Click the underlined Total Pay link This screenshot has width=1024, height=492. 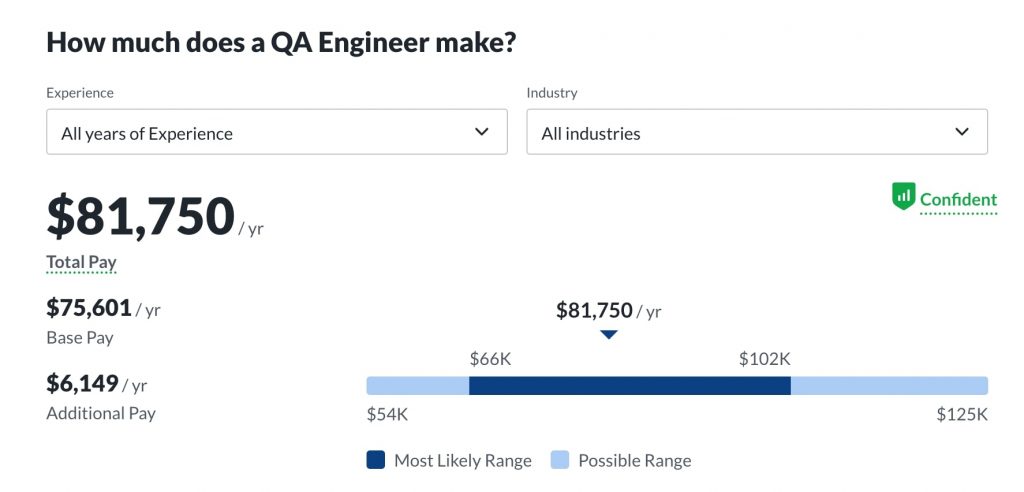point(81,263)
